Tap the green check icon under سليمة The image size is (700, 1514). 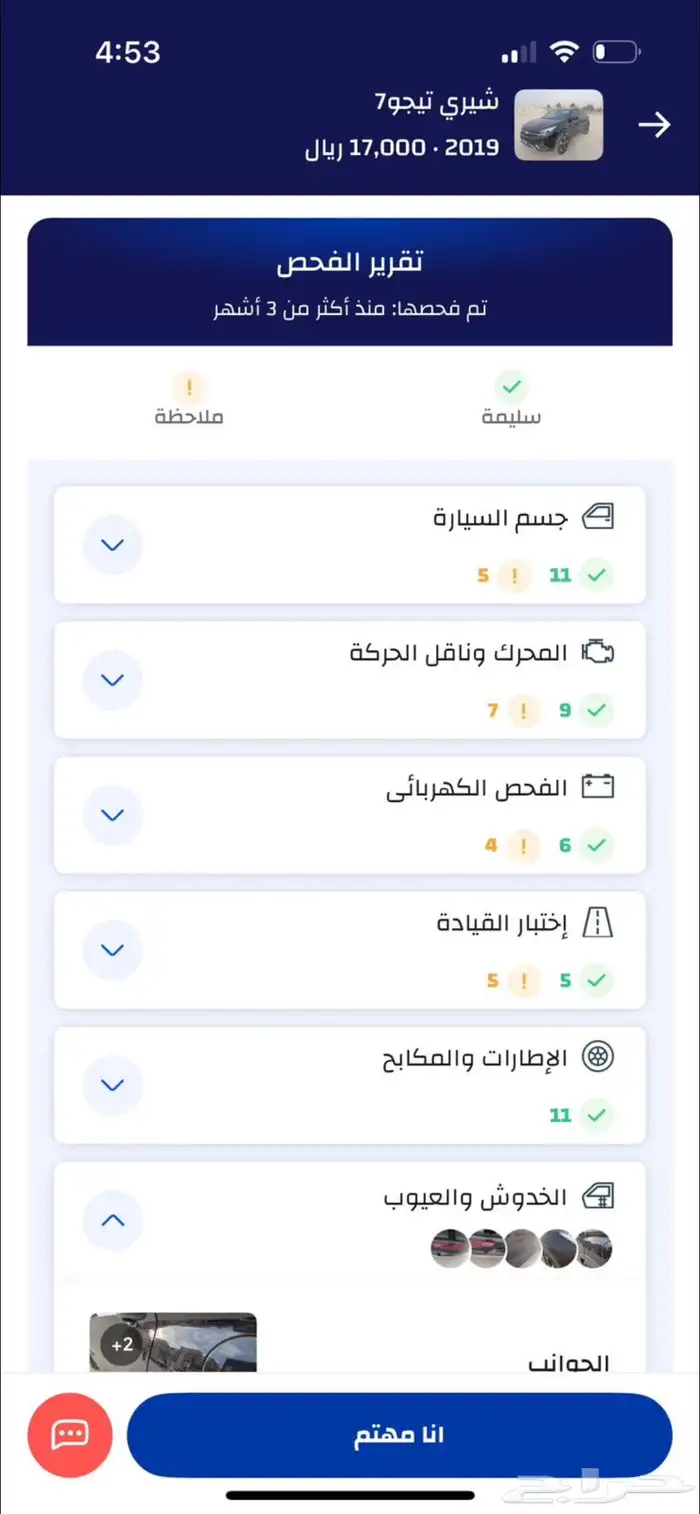tap(512, 386)
